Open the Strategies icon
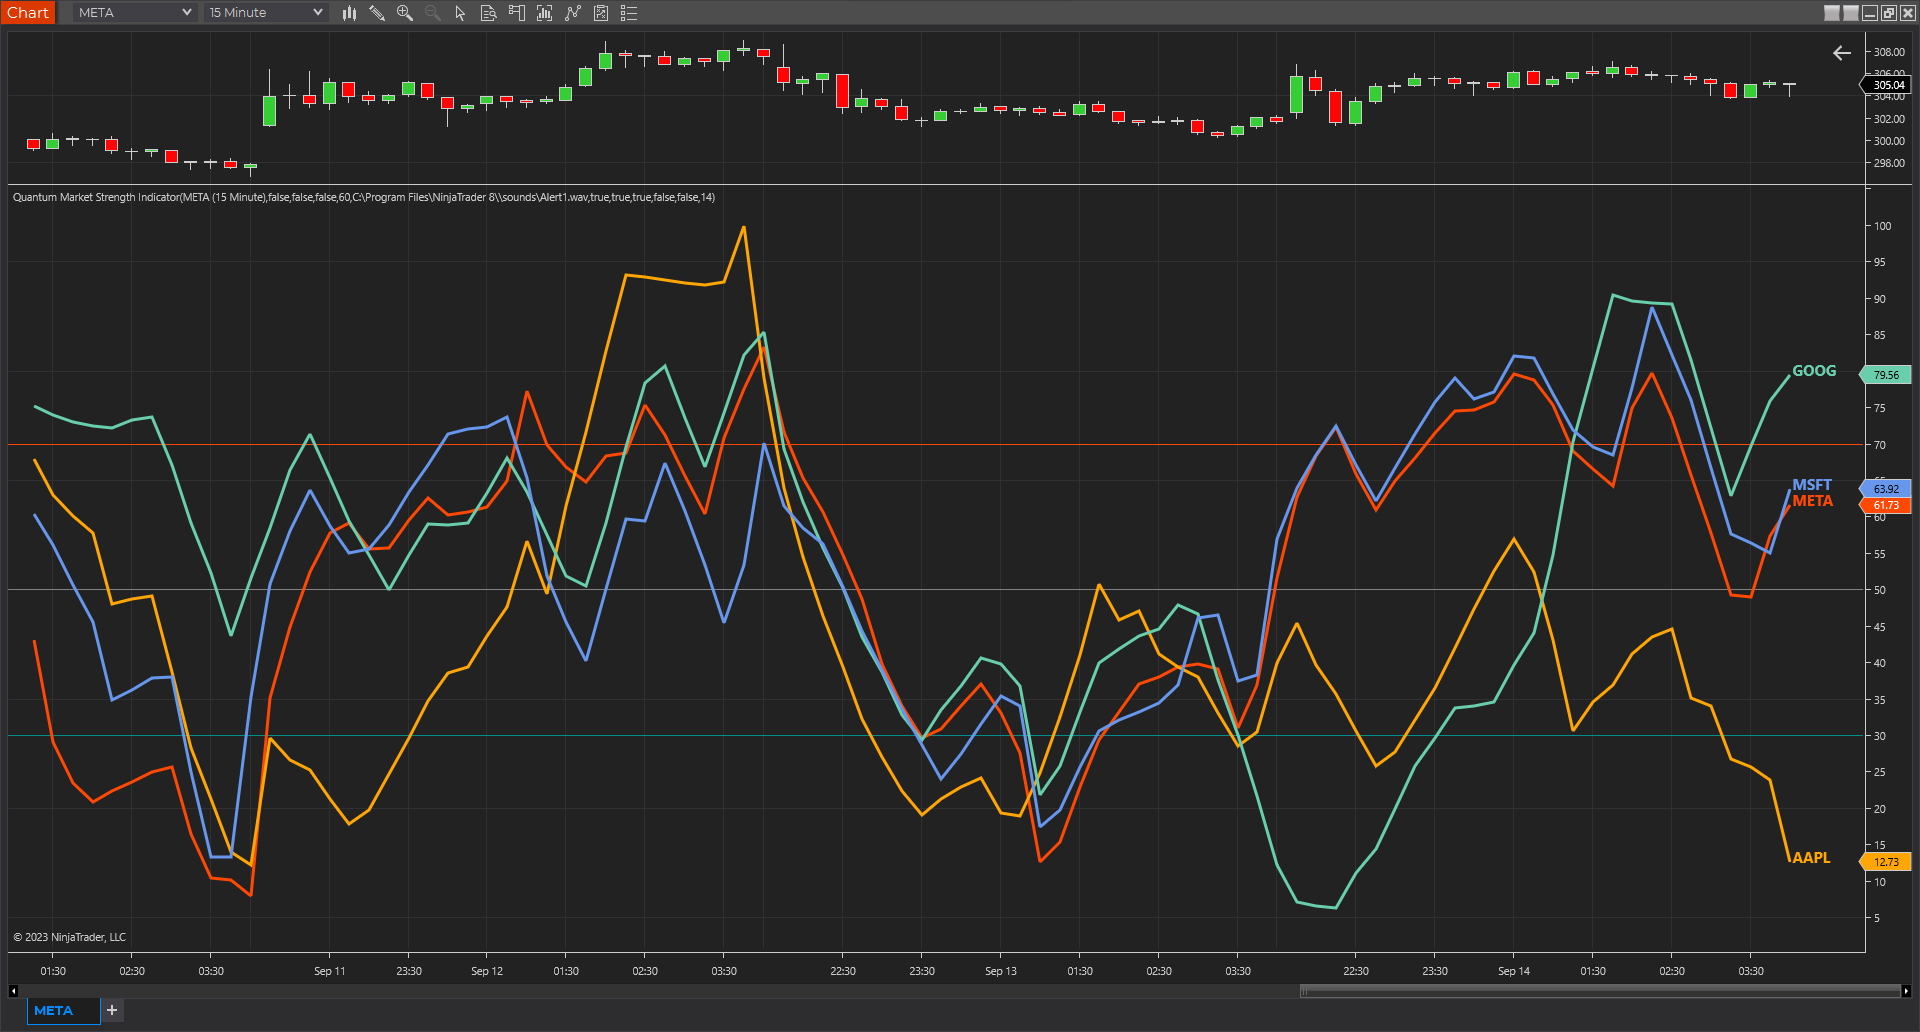Image resolution: width=1920 pixels, height=1032 pixels. 600,13
